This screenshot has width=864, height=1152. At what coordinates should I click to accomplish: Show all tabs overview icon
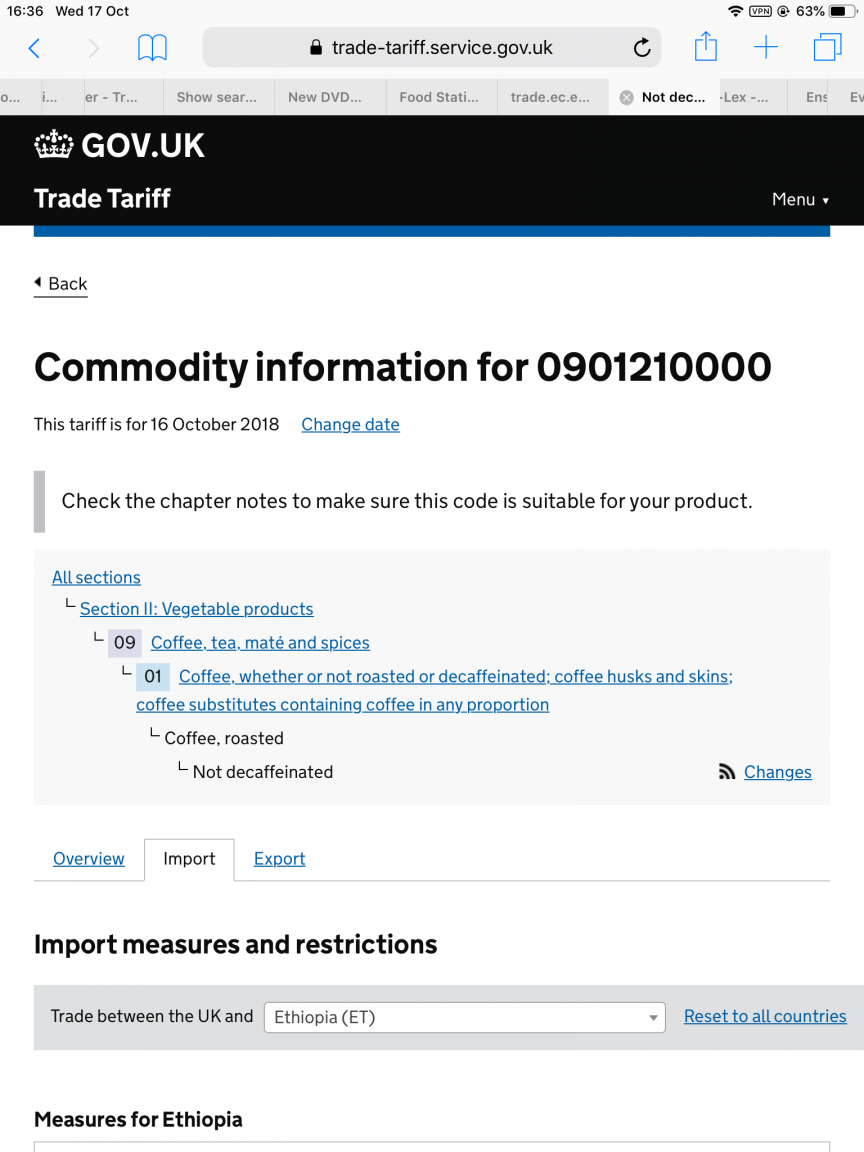pyautogui.click(x=827, y=48)
